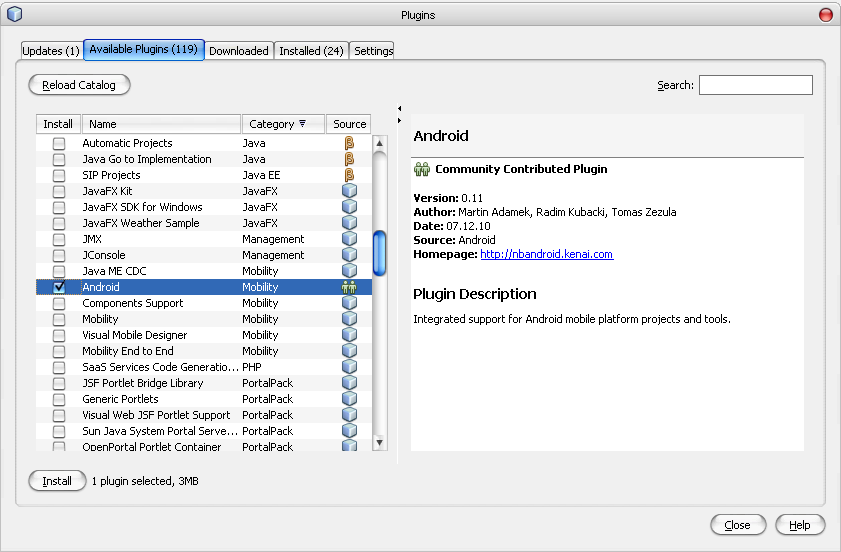Click the cube icon for Visual Web JSF Portlet Support
Viewport: 841px width, 552px height.
pyautogui.click(x=349, y=415)
